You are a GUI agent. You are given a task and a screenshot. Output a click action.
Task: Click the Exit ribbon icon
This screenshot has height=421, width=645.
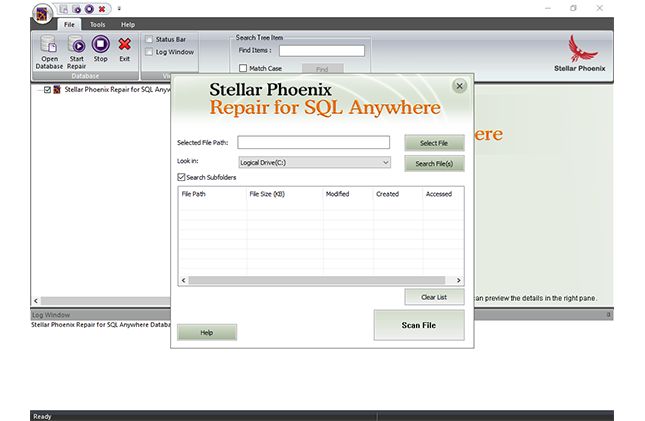pyautogui.click(x=124, y=49)
